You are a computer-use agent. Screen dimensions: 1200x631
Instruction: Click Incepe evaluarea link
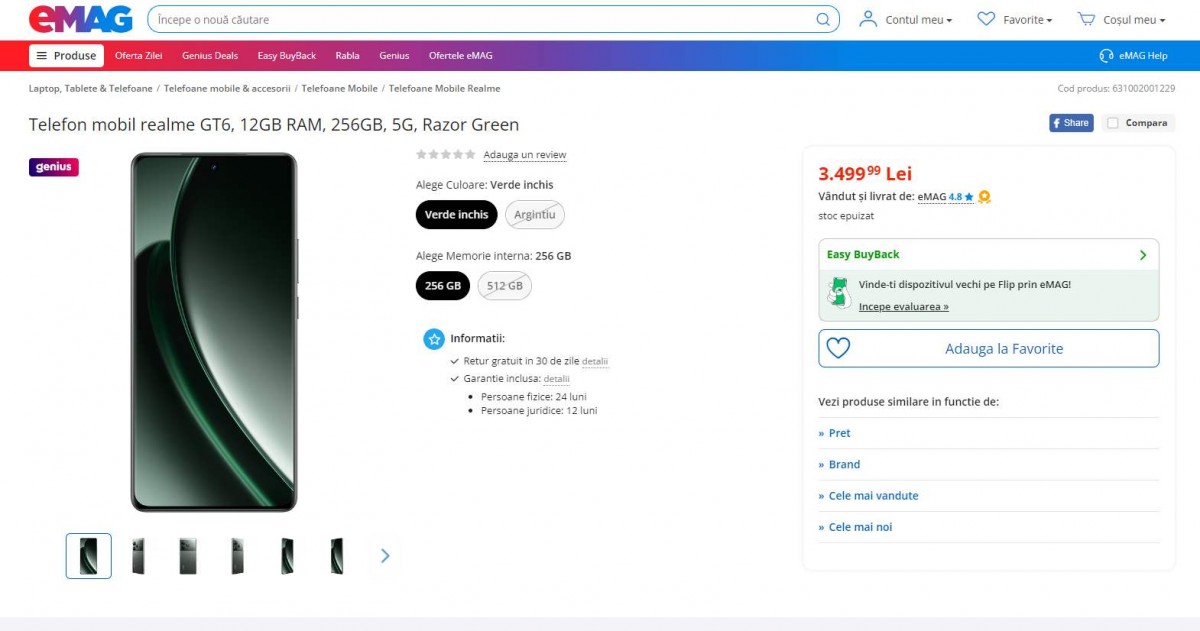(903, 307)
